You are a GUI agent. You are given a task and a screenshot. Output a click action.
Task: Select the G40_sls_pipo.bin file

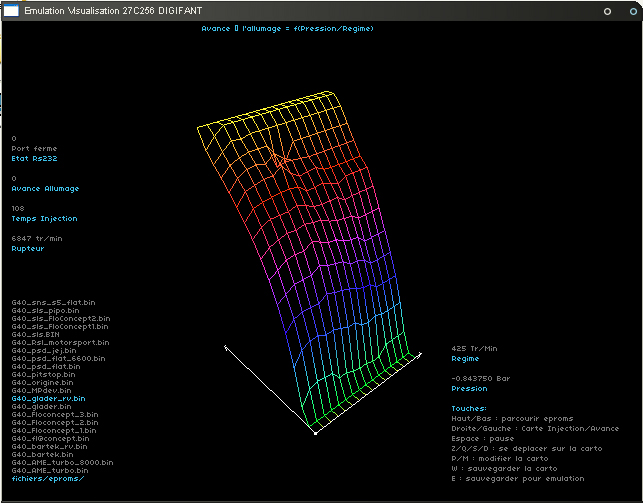click(46, 310)
